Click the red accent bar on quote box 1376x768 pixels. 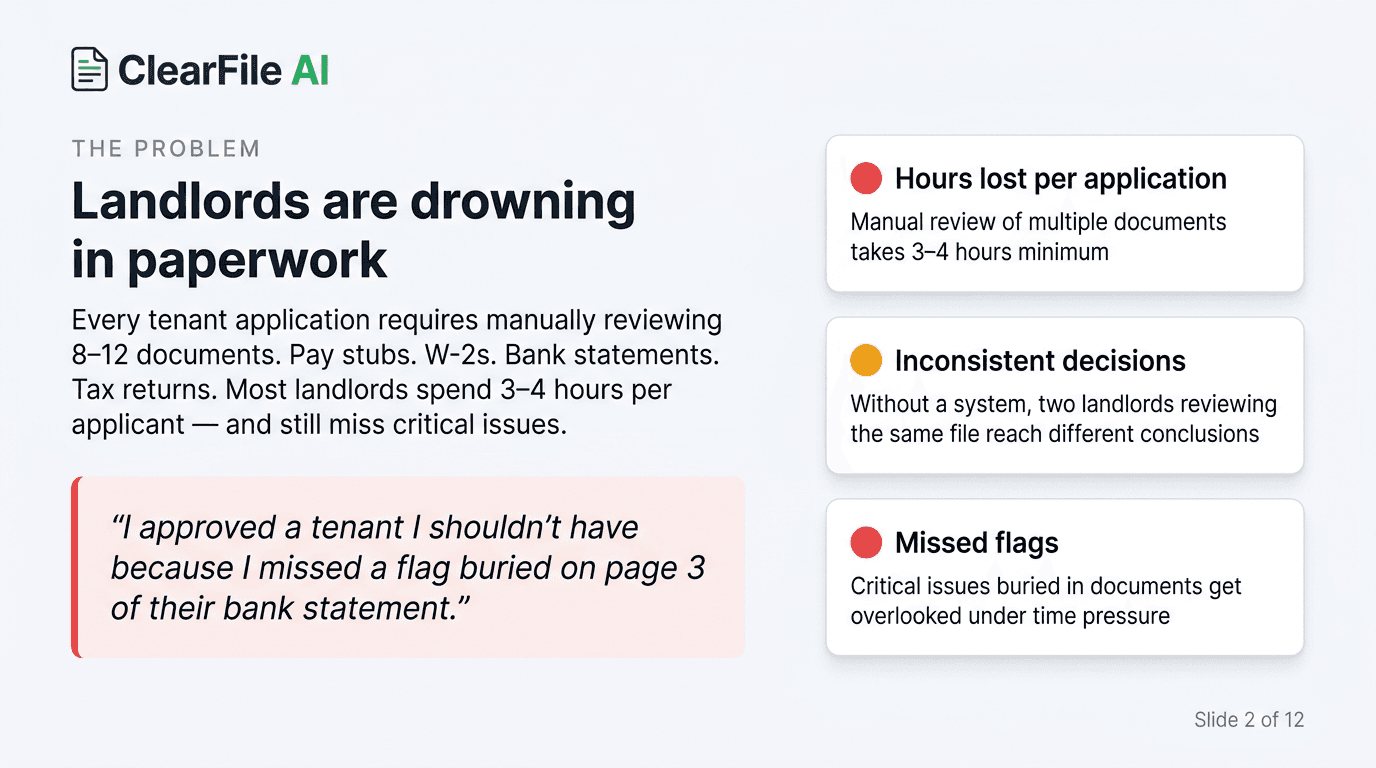pos(75,567)
